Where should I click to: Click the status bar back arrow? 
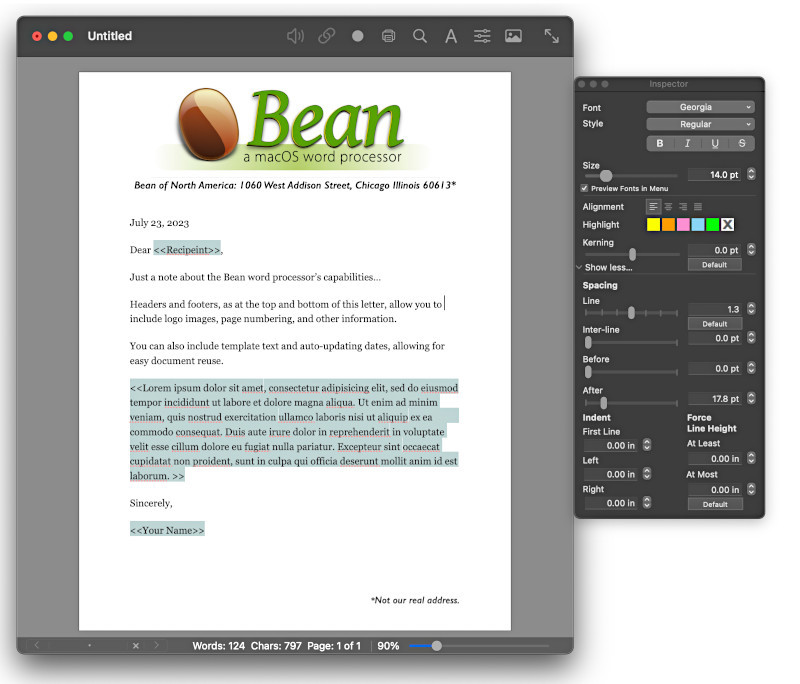37,645
